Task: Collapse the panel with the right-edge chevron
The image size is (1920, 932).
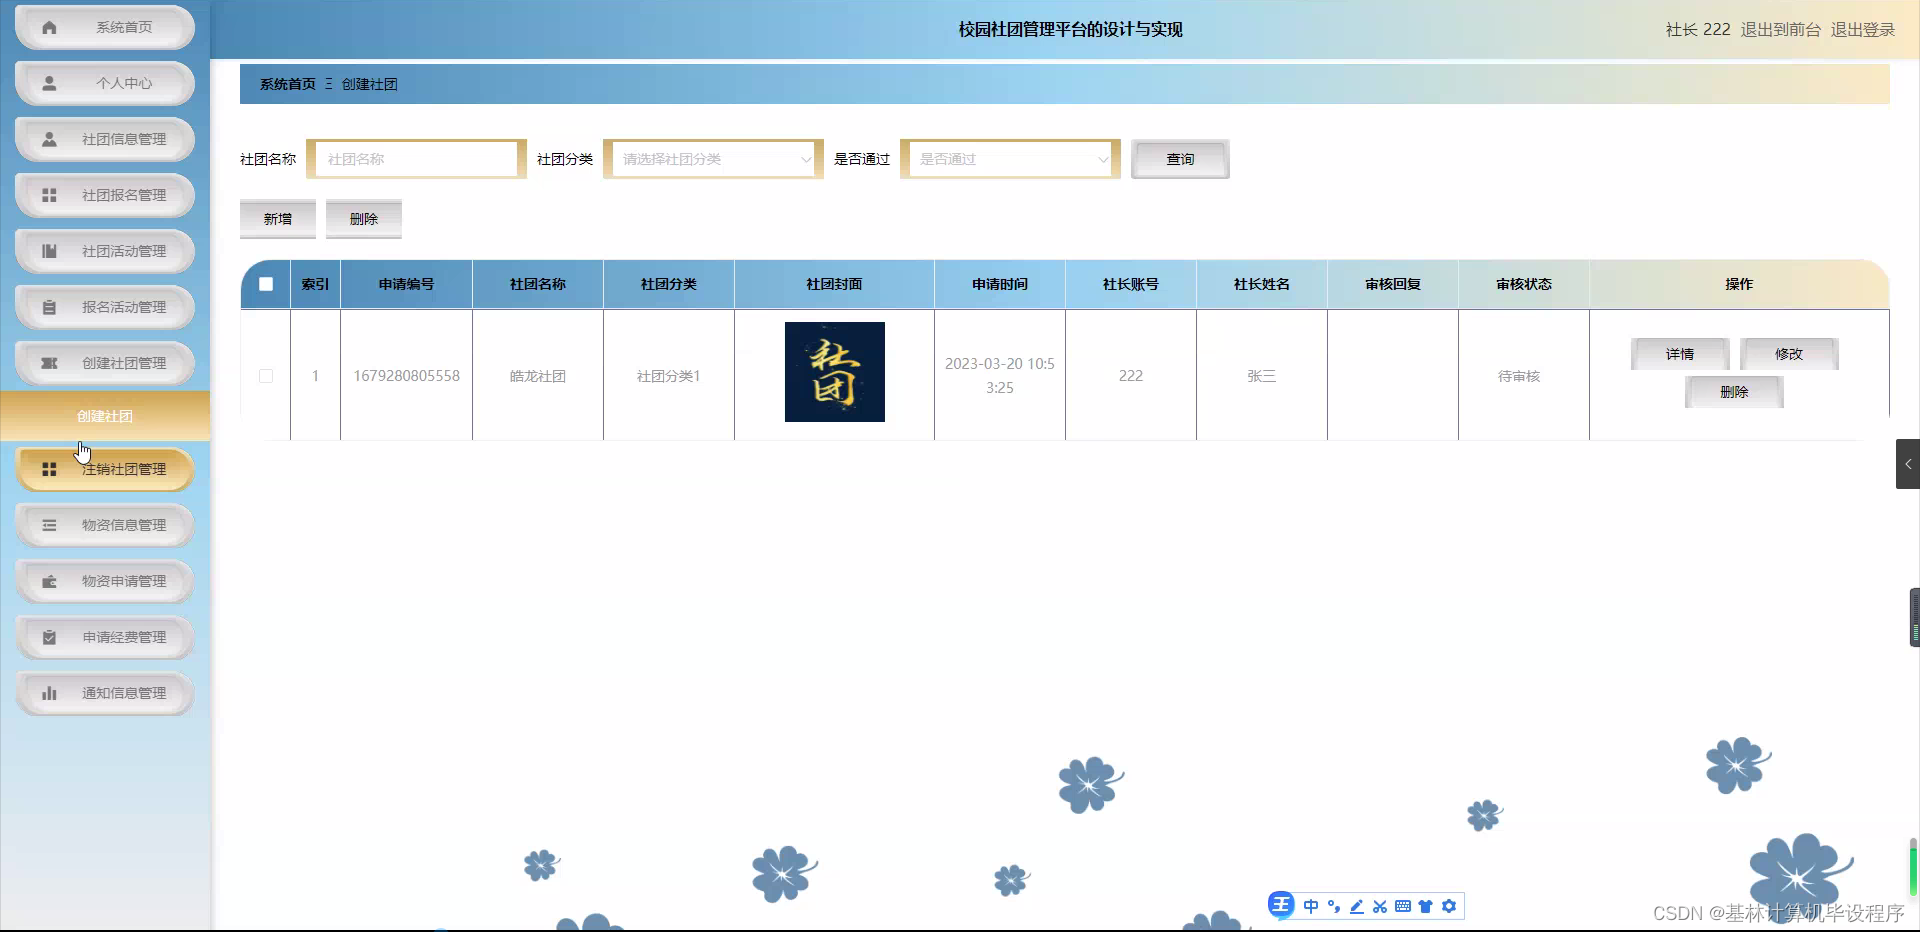Action: click(x=1908, y=463)
